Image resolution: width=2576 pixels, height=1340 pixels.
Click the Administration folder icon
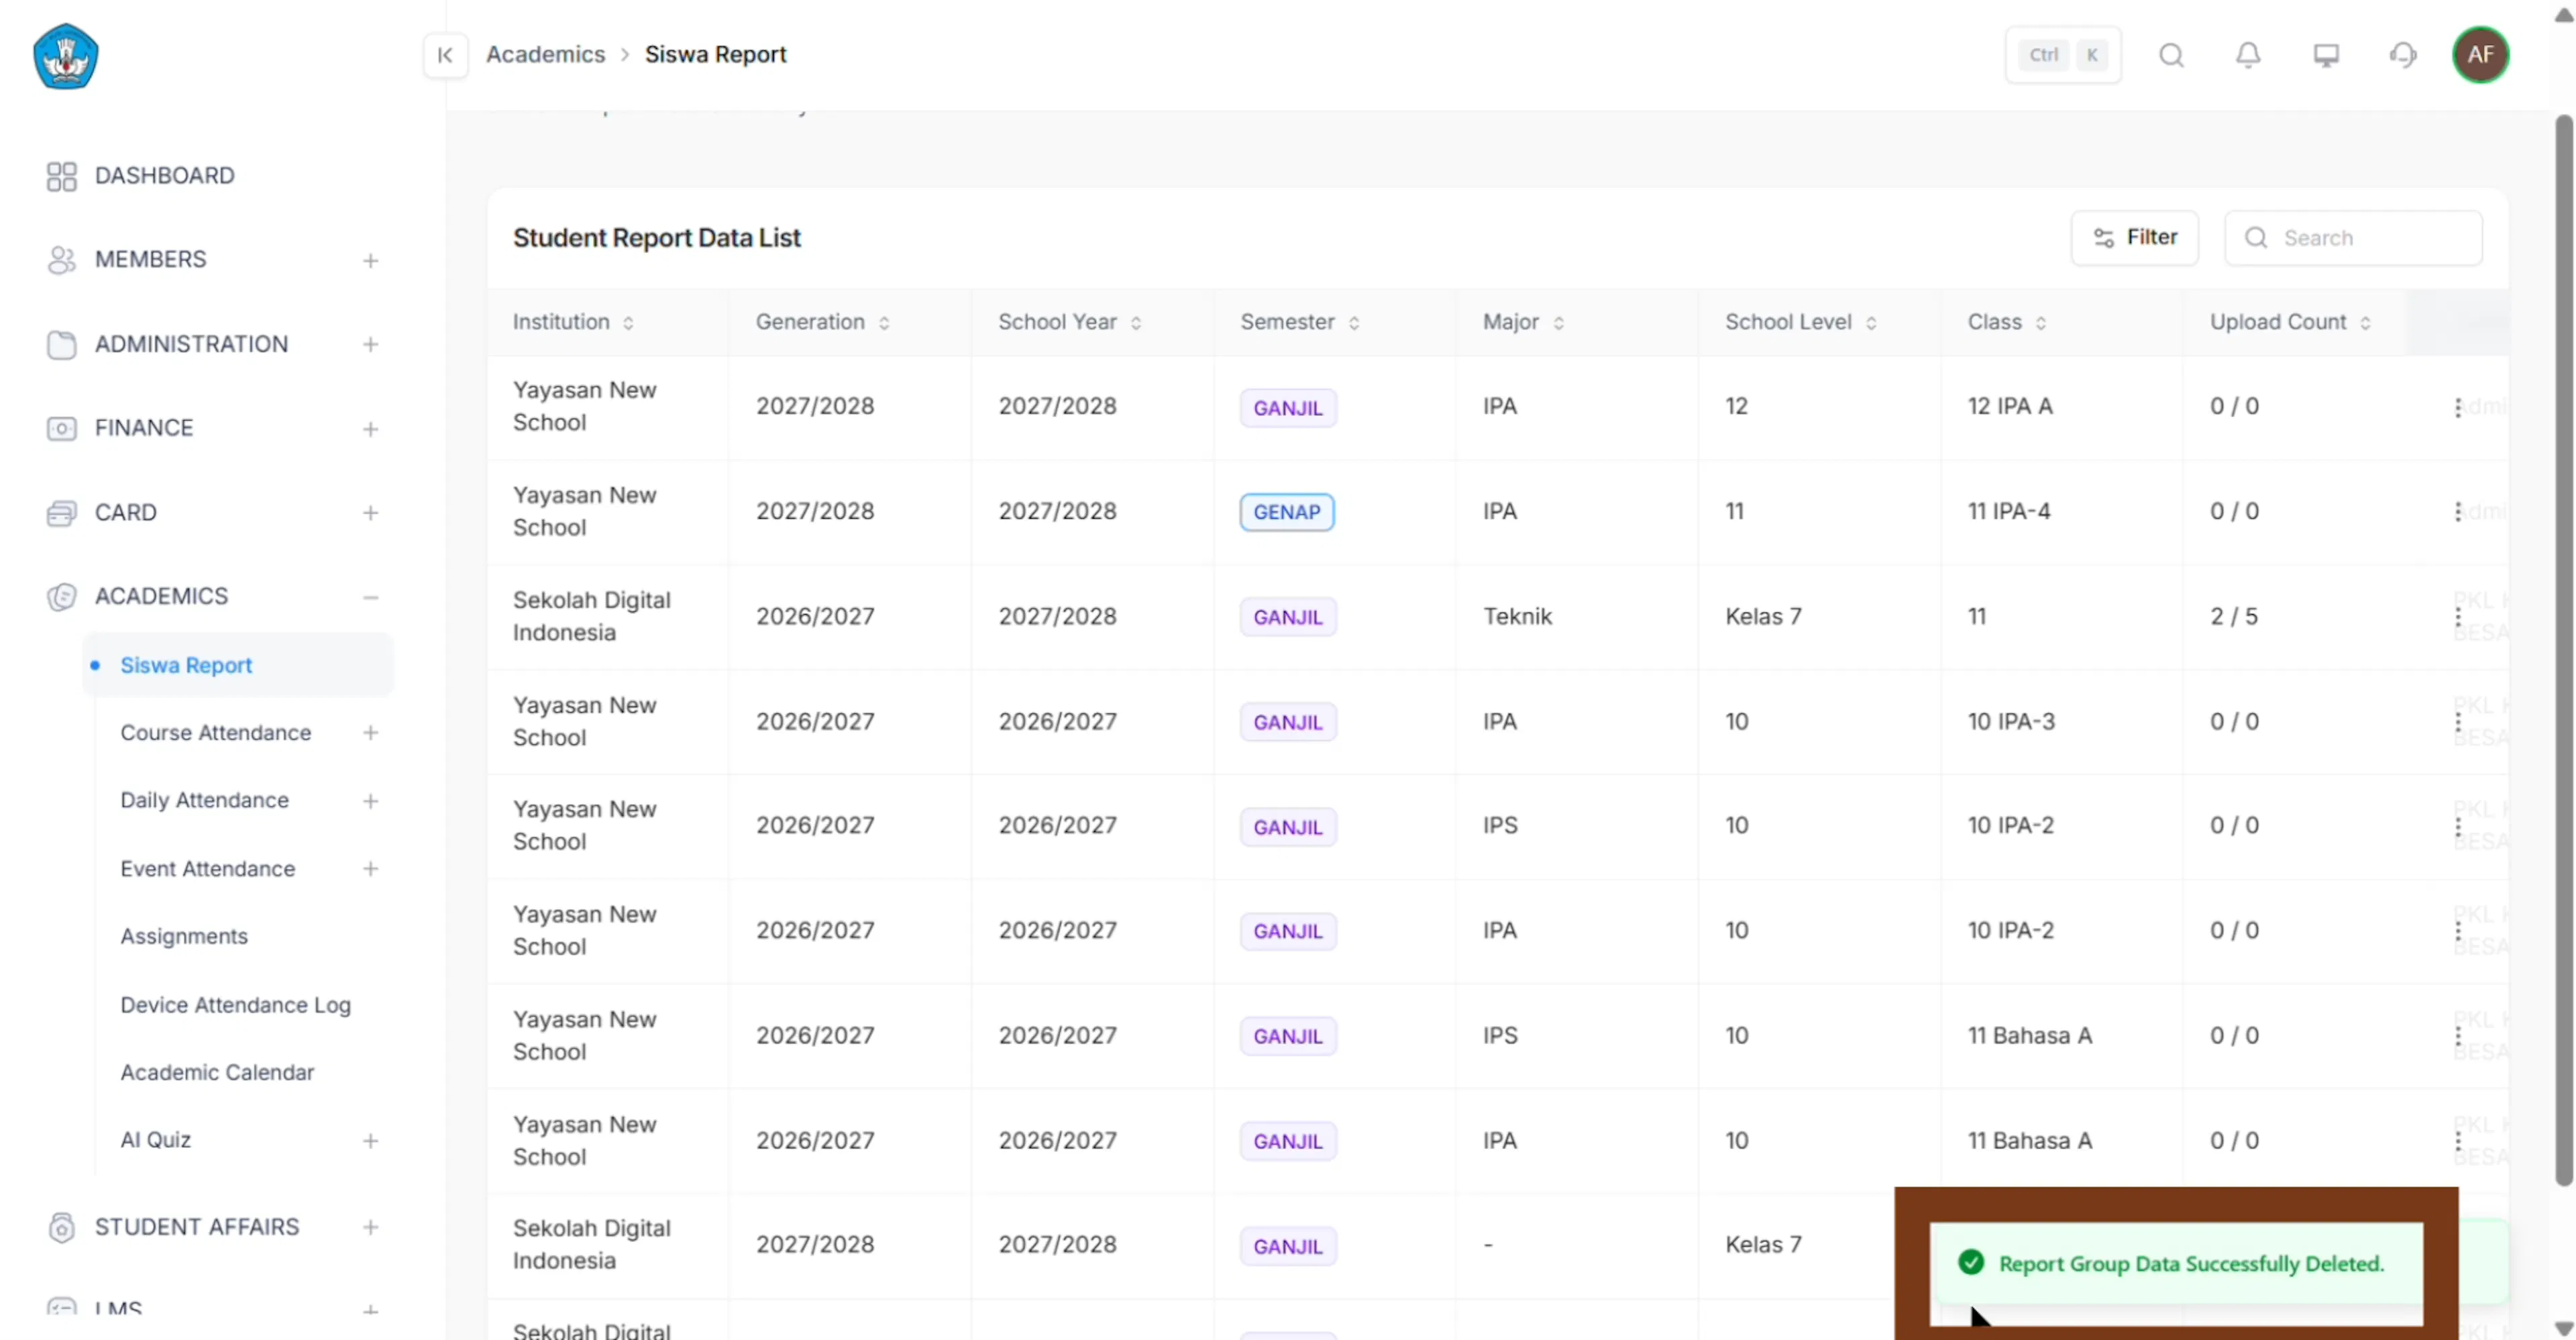point(61,345)
